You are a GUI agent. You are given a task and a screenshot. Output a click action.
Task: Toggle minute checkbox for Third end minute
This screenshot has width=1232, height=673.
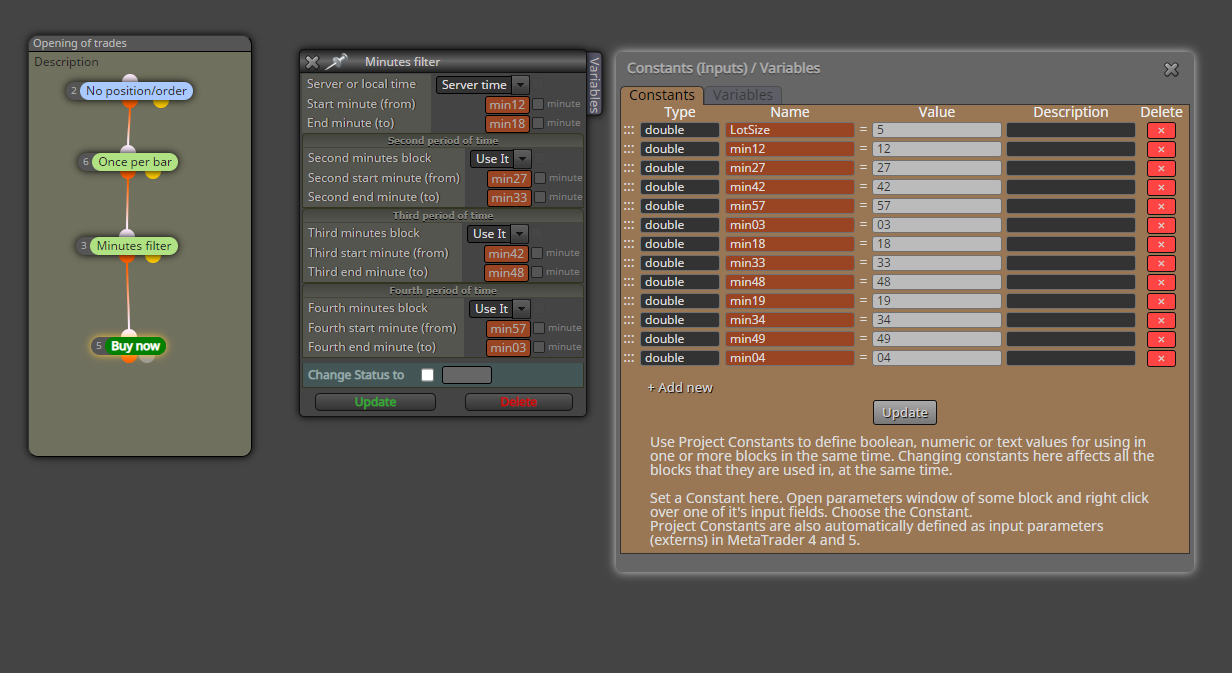[538, 272]
